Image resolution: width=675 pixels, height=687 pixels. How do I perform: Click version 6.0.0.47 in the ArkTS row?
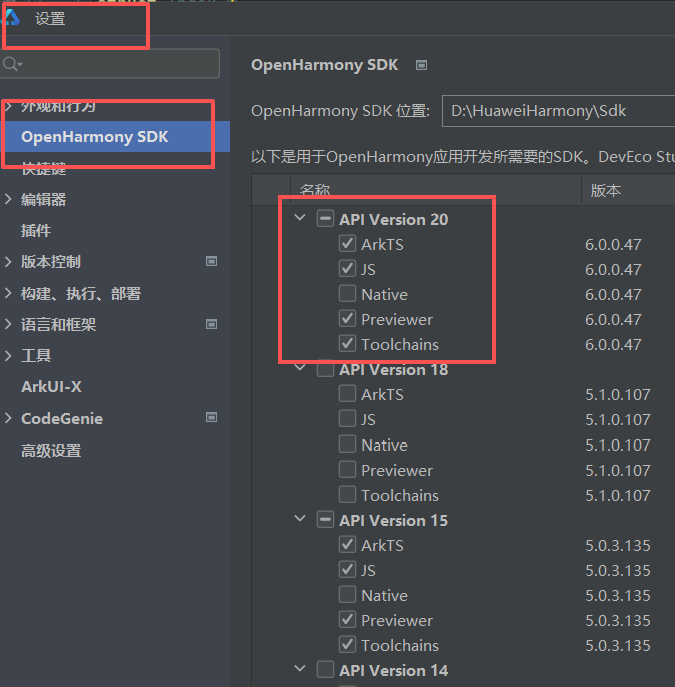pyautogui.click(x=613, y=244)
